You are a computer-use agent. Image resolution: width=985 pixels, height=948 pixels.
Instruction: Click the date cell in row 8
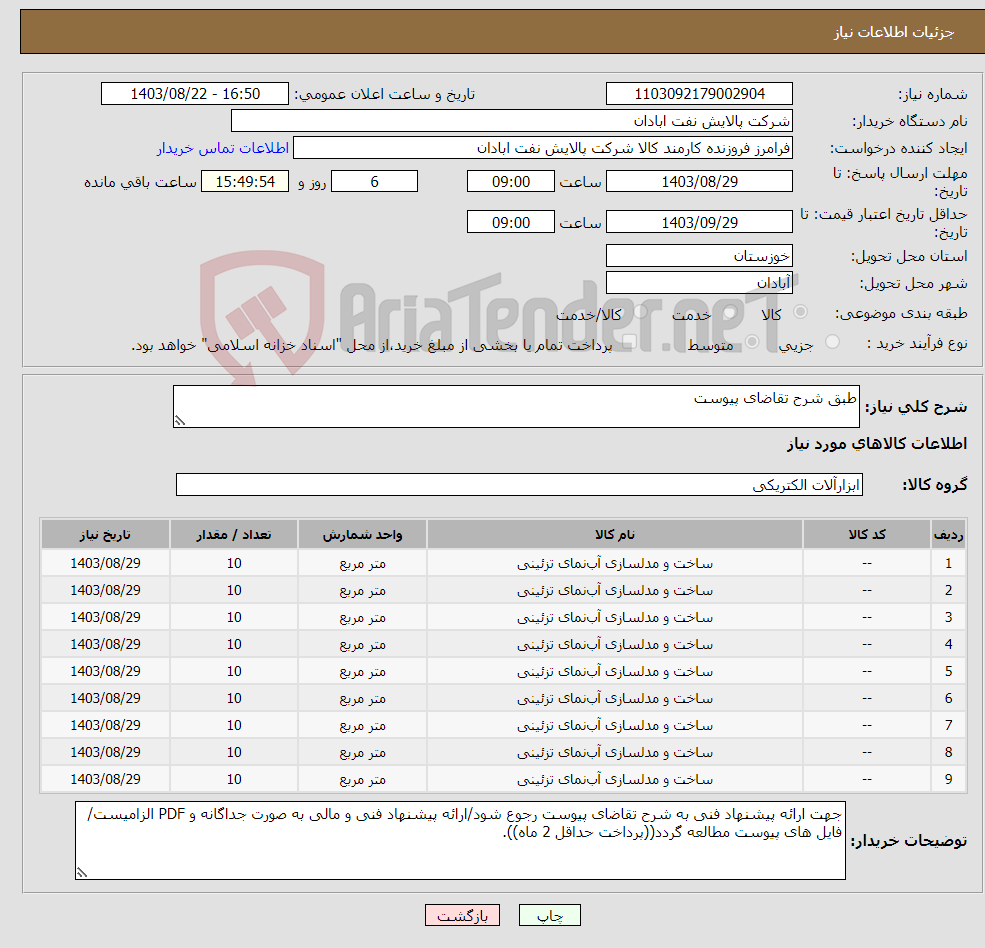105,753
